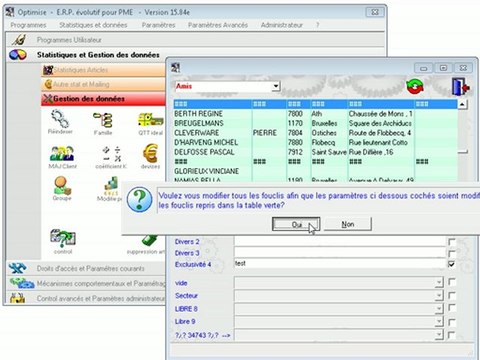Tick the Divers 3 checkbox

[452, 253]
